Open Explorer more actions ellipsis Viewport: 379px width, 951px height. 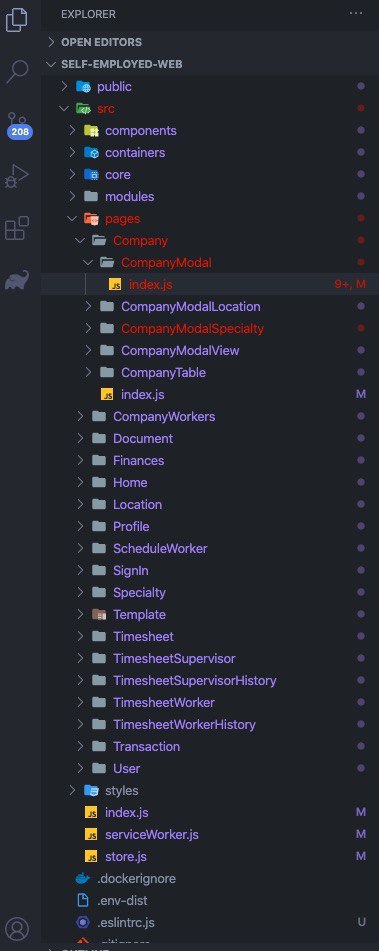point(355,13)
